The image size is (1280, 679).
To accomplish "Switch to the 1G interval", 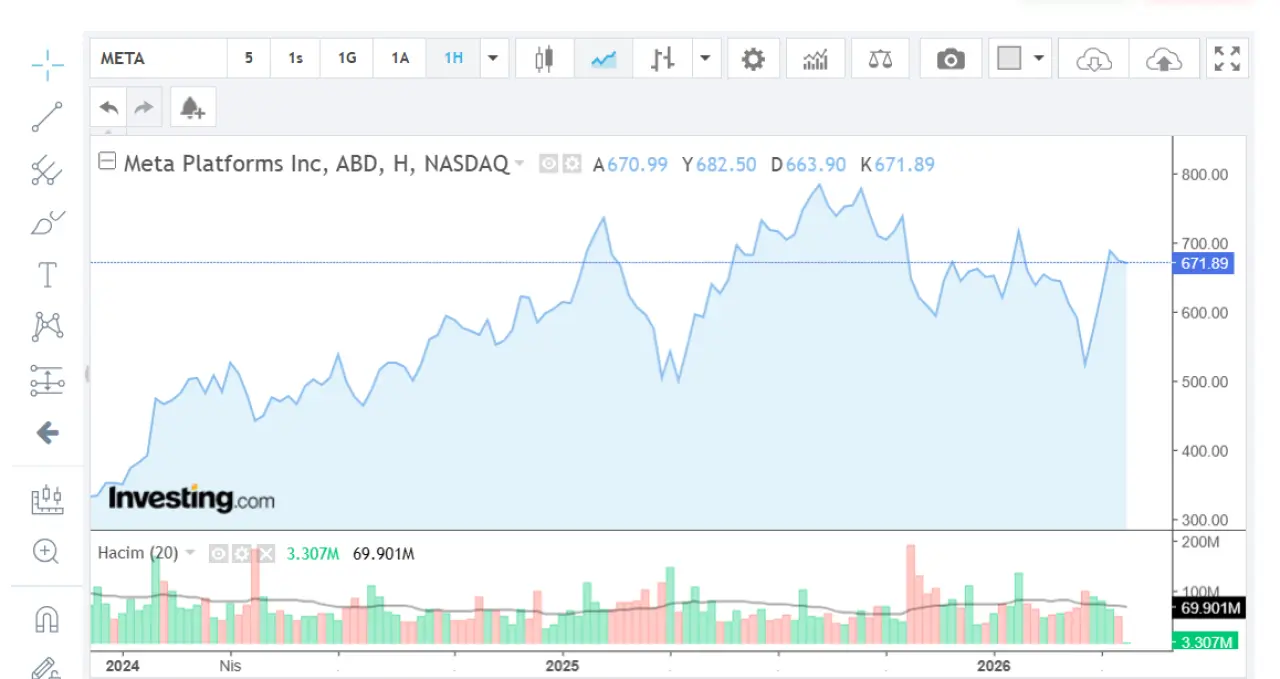I will click(347, 59).
